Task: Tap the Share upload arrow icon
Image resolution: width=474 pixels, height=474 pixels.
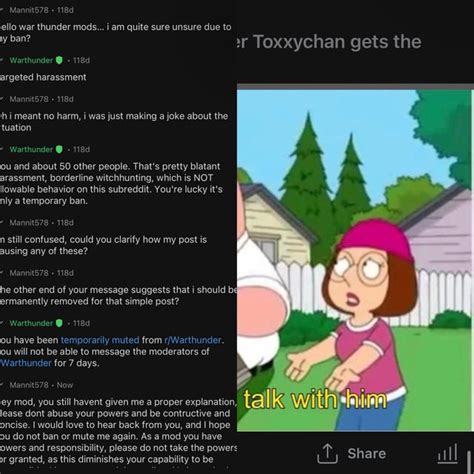Action: click(x=327, y=454)
